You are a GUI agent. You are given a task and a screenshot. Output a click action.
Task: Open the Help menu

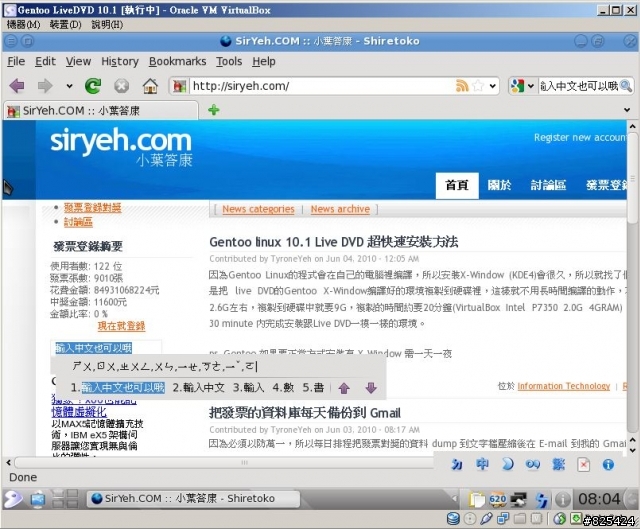coord(264,61)
